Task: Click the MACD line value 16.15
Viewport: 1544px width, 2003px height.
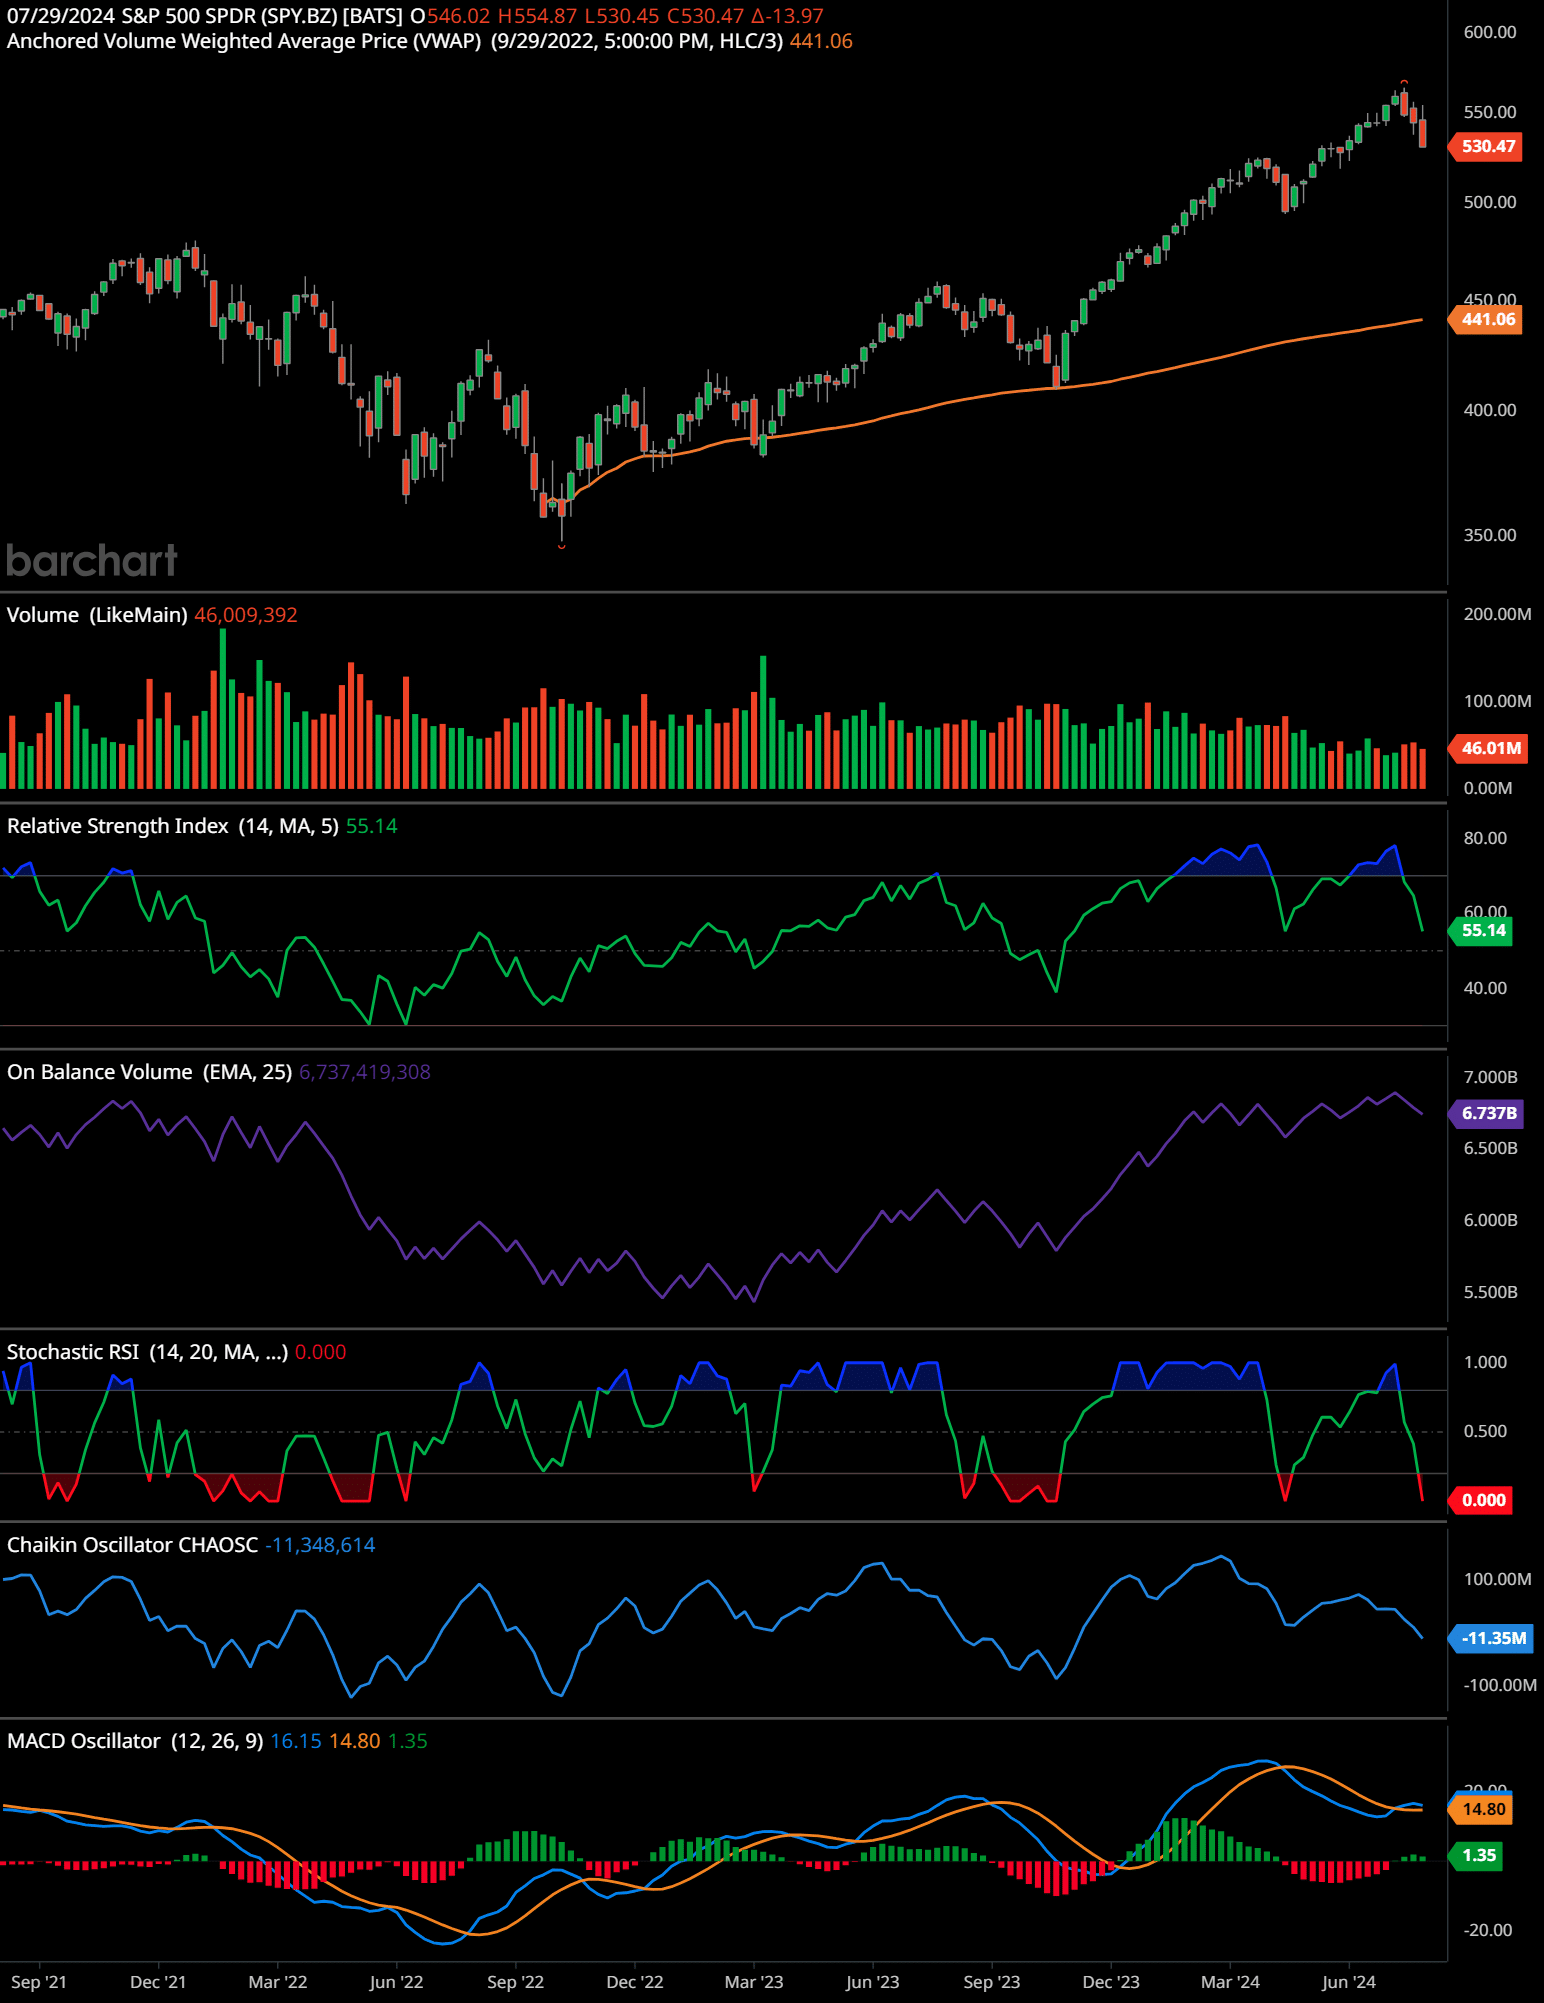Action: click(296, 1741)
